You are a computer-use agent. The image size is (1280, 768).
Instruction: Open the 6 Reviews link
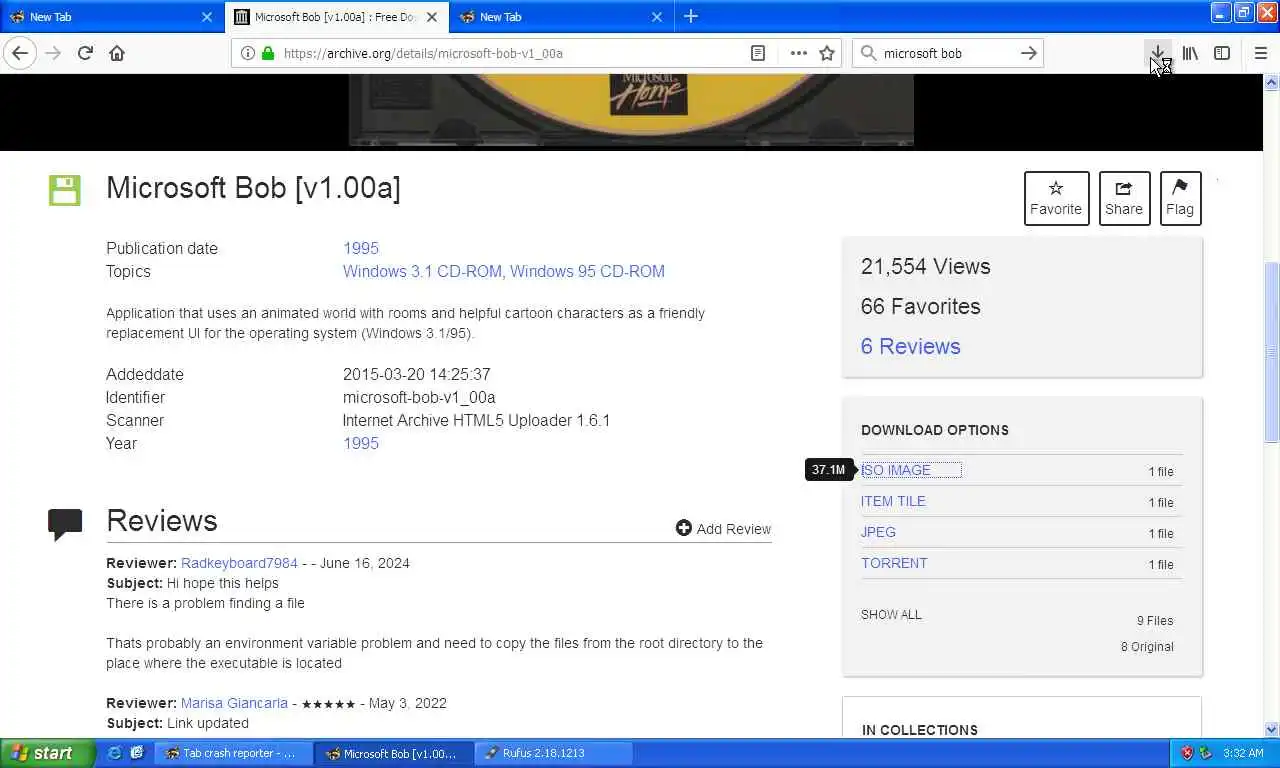(x=910, y=346)
